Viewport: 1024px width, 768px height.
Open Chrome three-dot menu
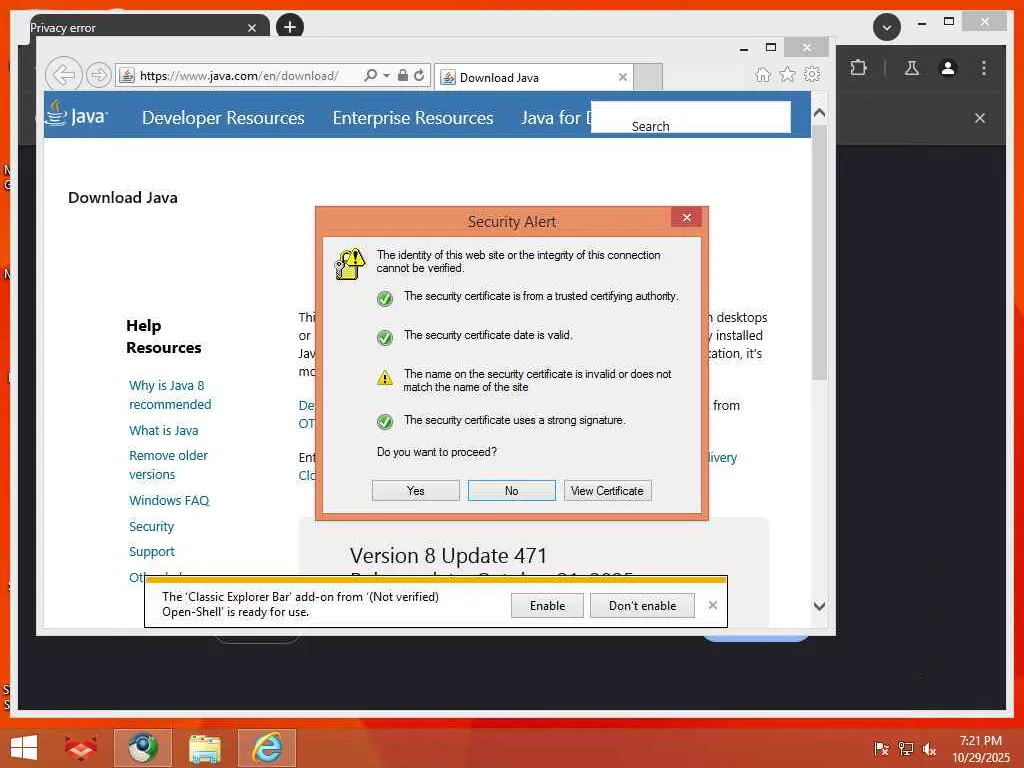pos(984,68)
